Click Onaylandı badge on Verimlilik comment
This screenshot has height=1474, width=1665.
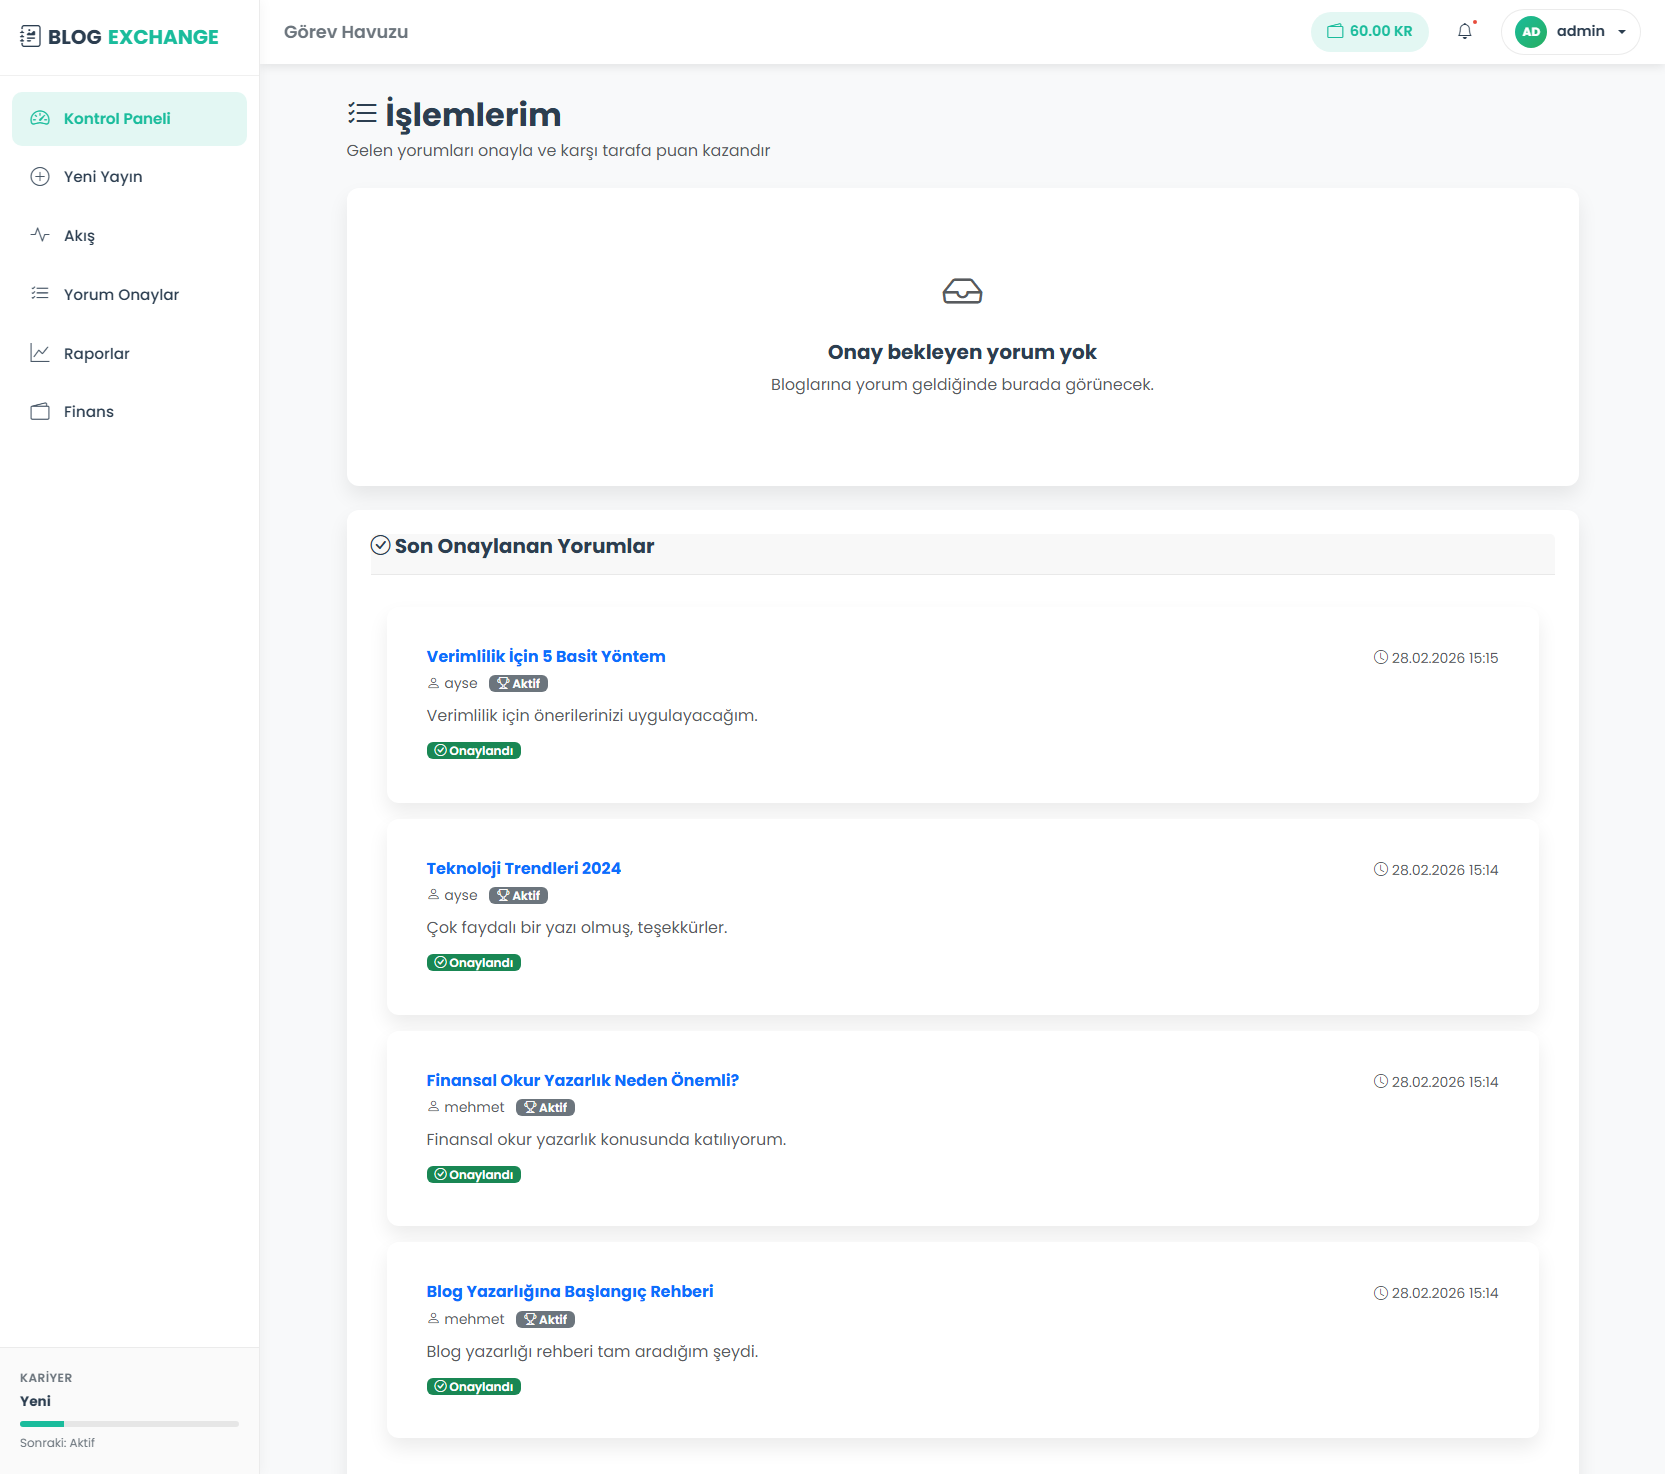(x=473, y=751)
